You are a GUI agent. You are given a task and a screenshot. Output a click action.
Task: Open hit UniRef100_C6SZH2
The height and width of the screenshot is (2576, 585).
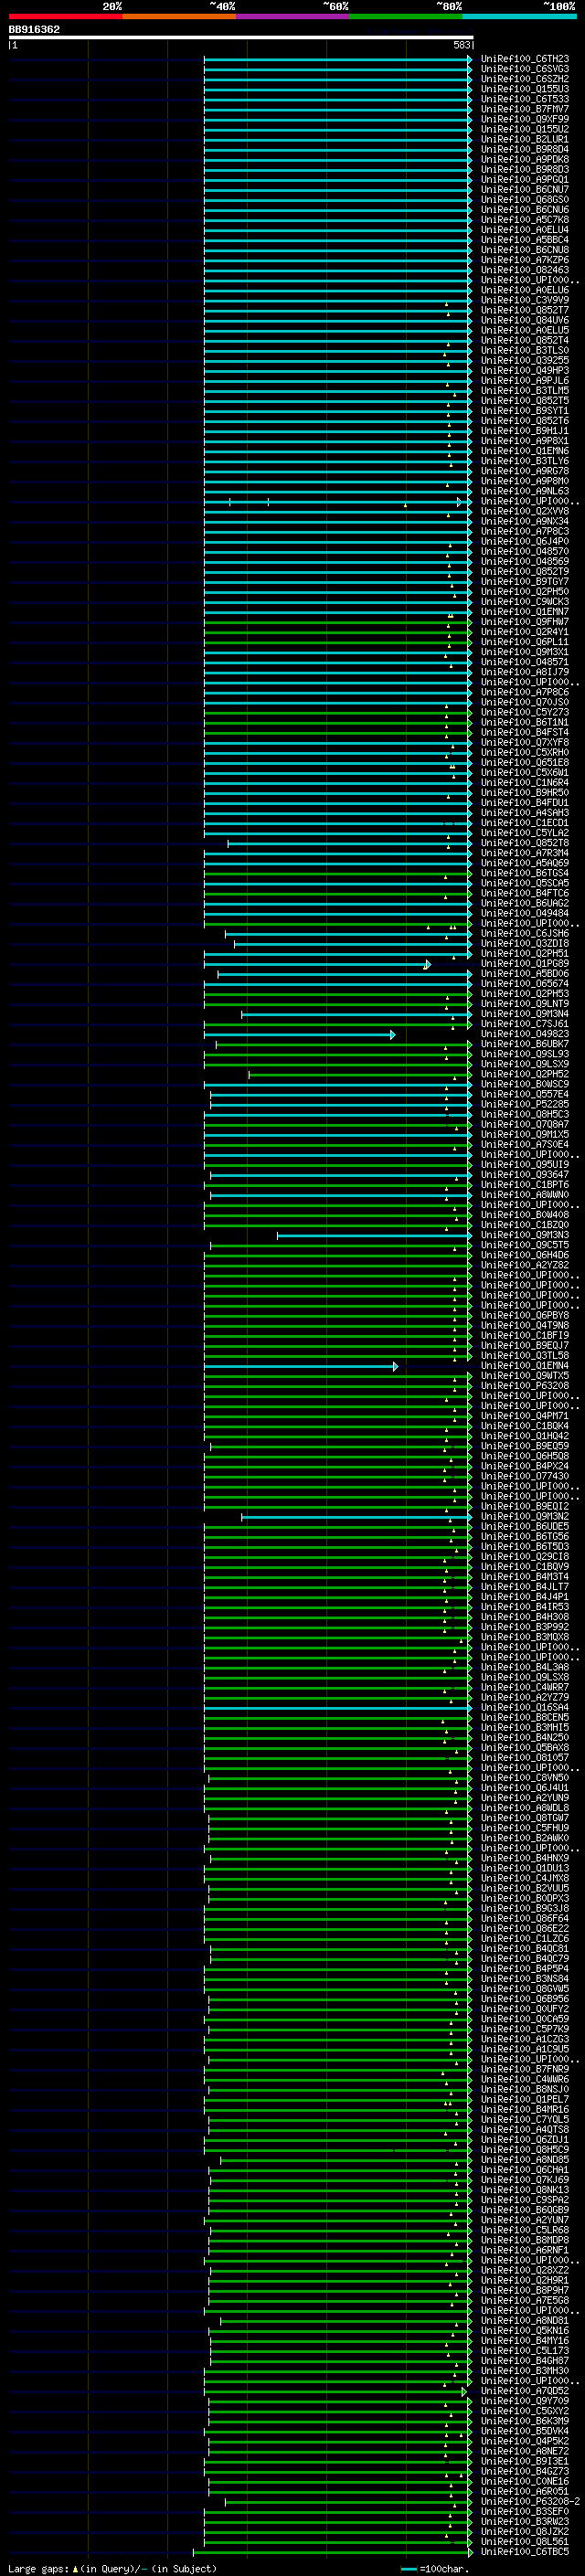[524, 79]
